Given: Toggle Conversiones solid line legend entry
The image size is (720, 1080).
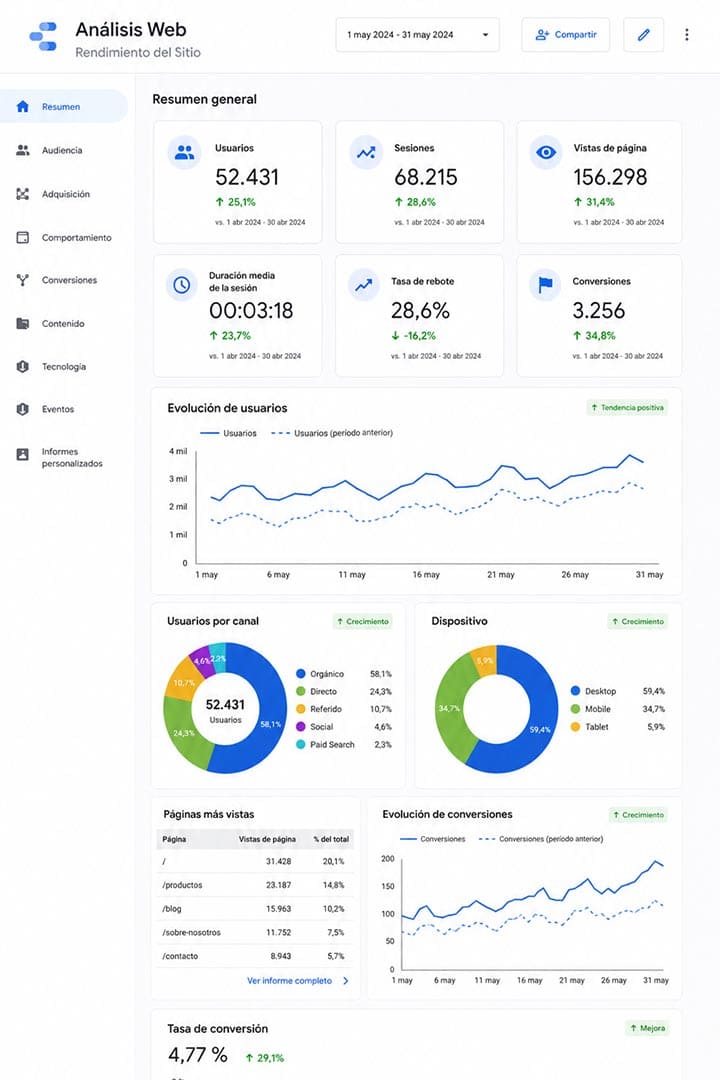Looking at the screenshot, I should 433,839.
